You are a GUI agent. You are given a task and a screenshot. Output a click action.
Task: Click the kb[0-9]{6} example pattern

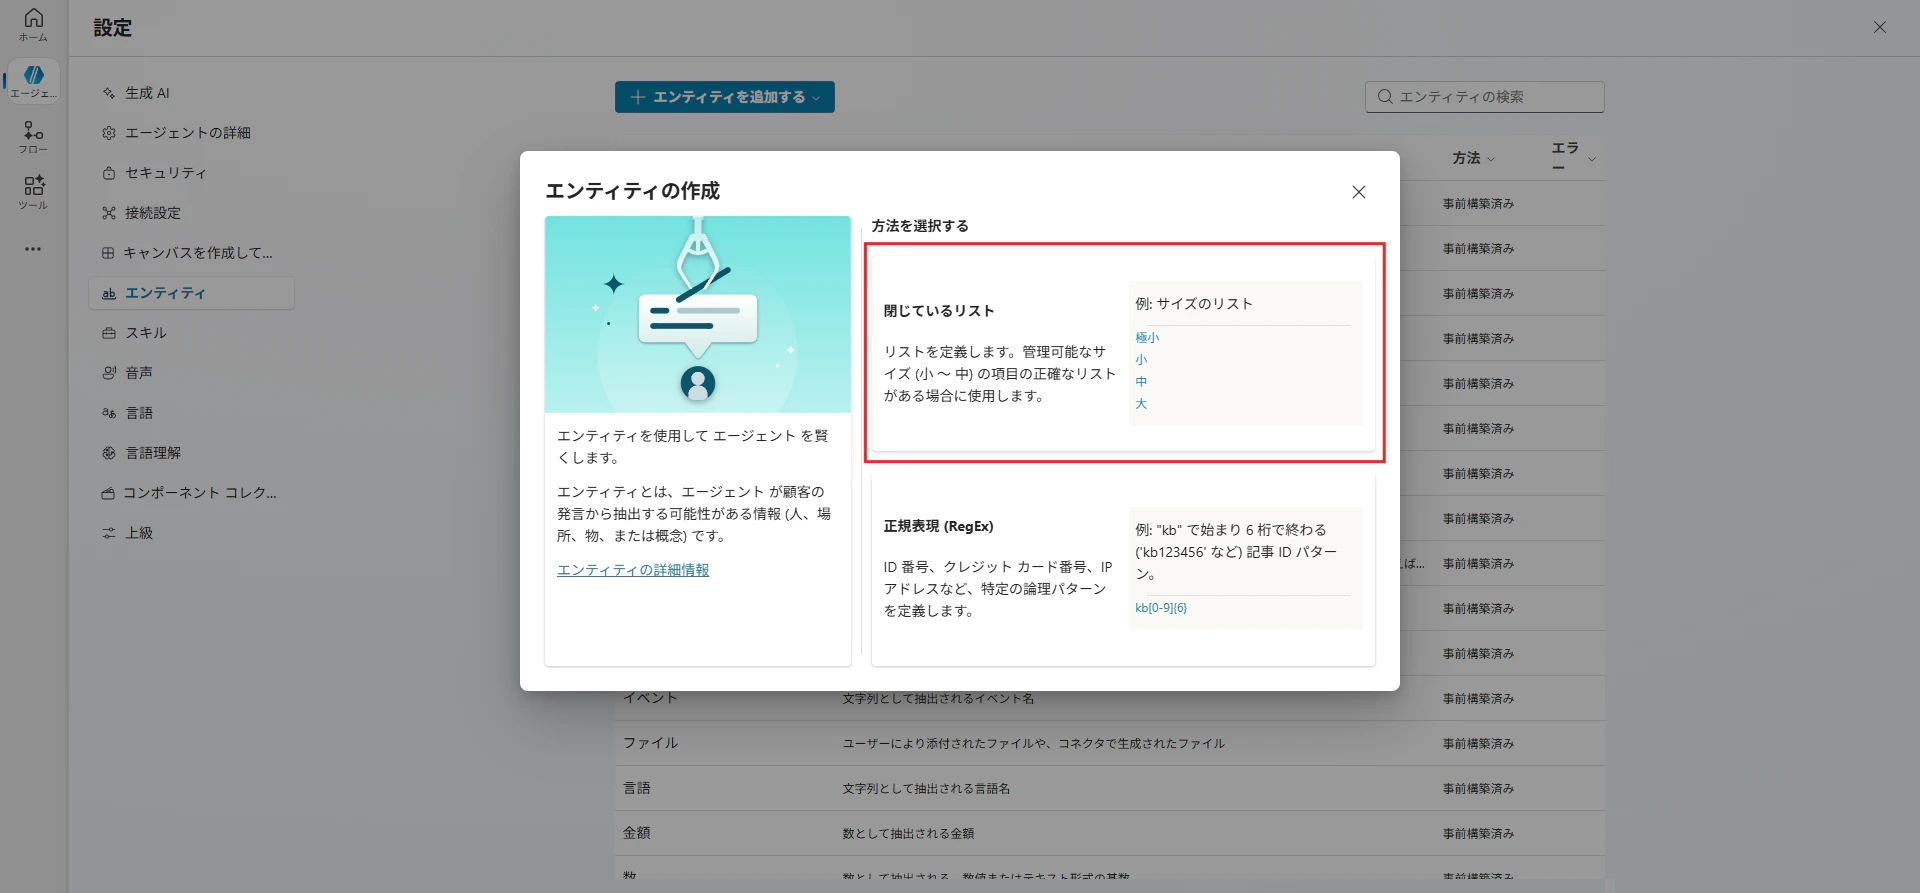pos(1161,608)
